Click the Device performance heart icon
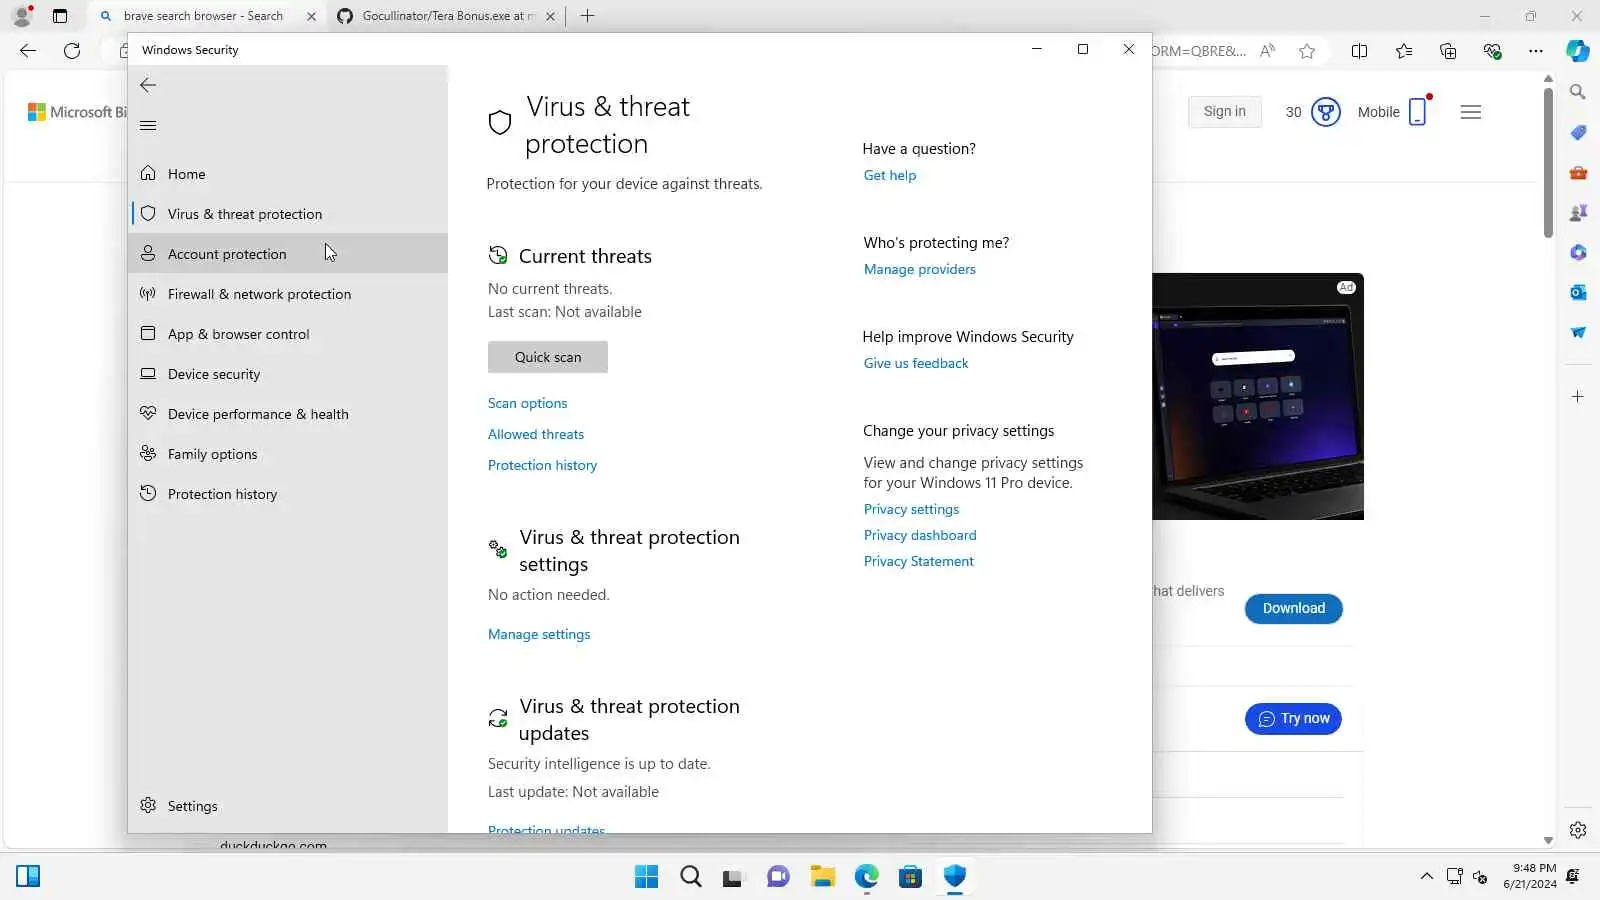 [148, 413]
